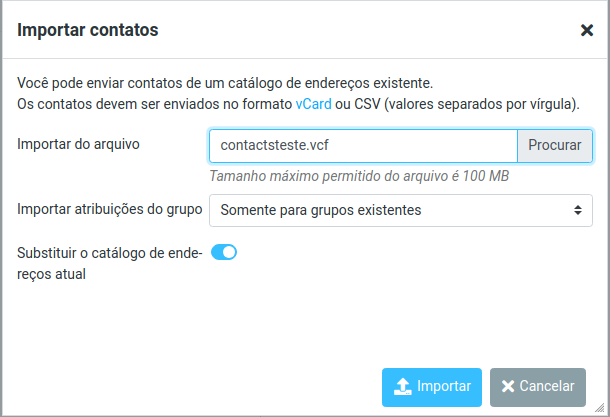Click the Importar button label
The width and height of the screenshot is (610, 417).
(x=444, y=386)
